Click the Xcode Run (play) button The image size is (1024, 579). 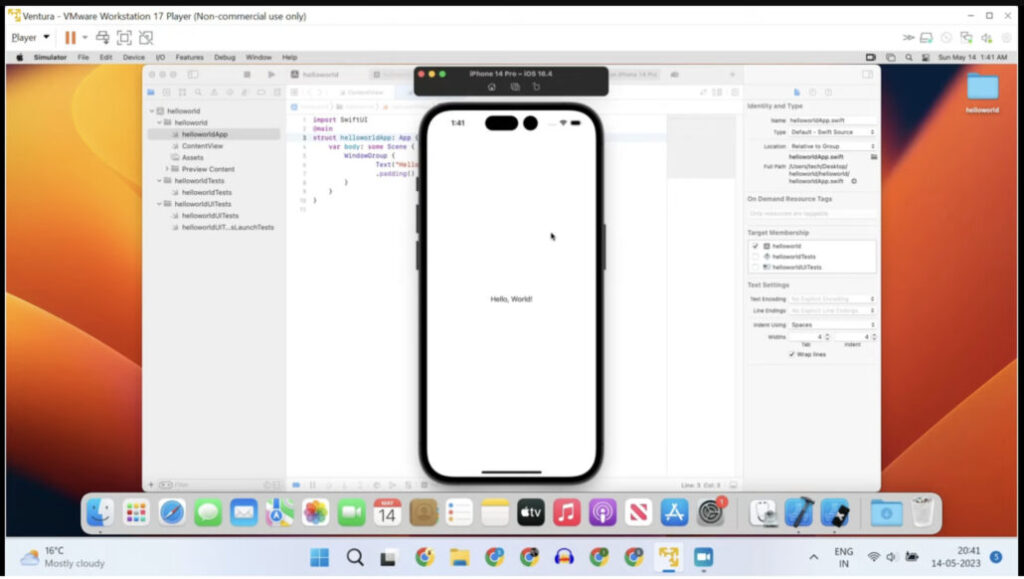tap(272, 75)
